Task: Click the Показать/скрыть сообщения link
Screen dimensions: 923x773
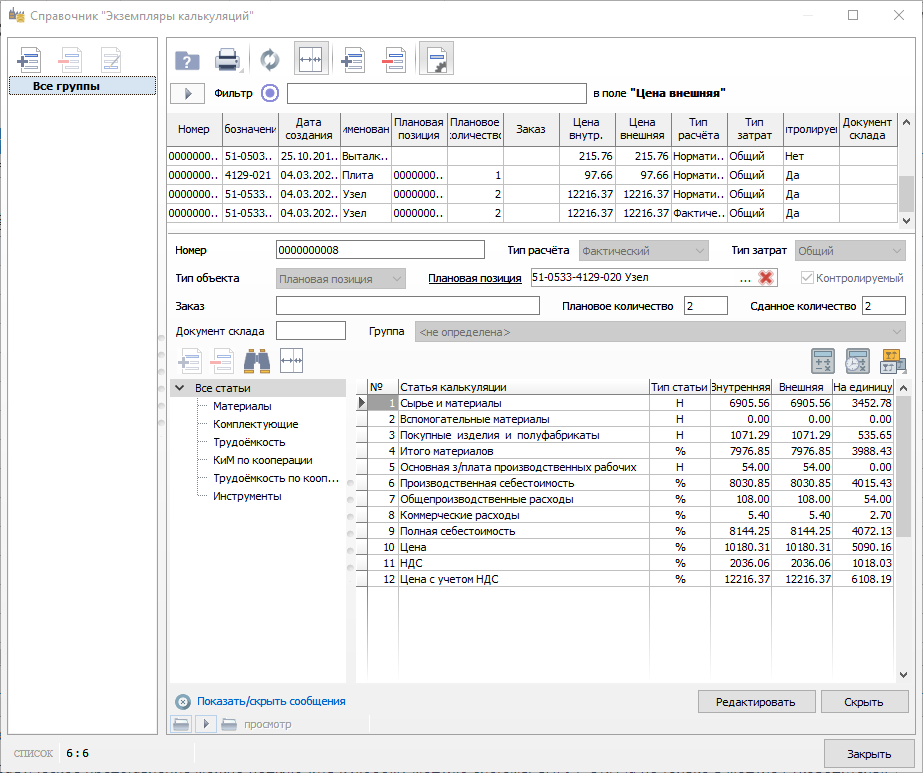Action: pos(271,702)
